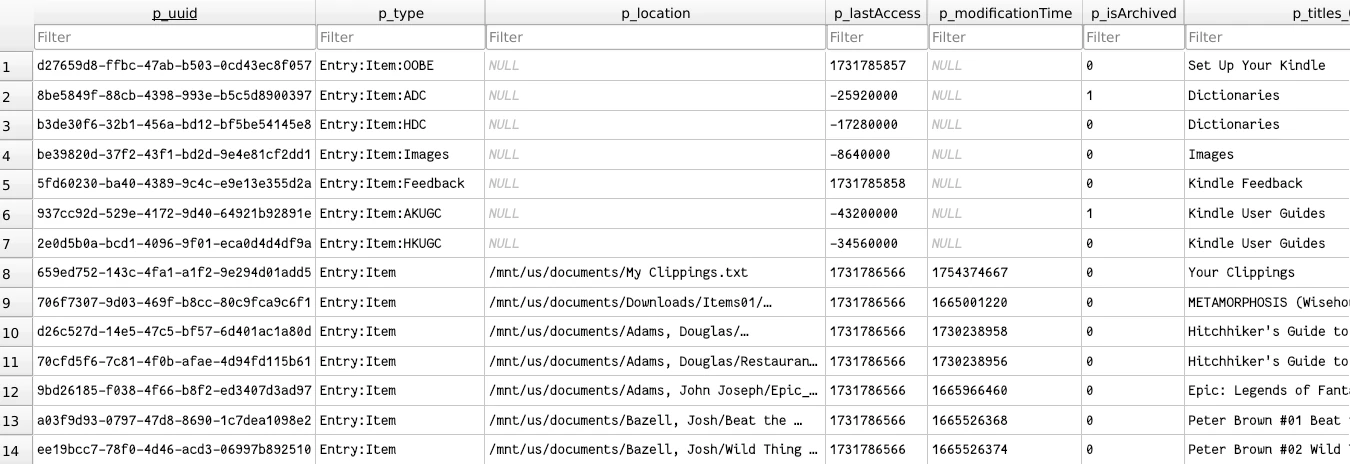The height and width of the screenshot is (464, 1350).
Task: Sort by the p_isArchived column header
Action: 1133,13
